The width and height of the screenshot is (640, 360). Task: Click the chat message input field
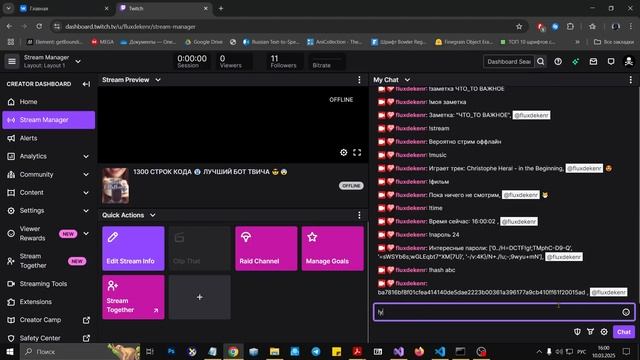coord(504,312)
